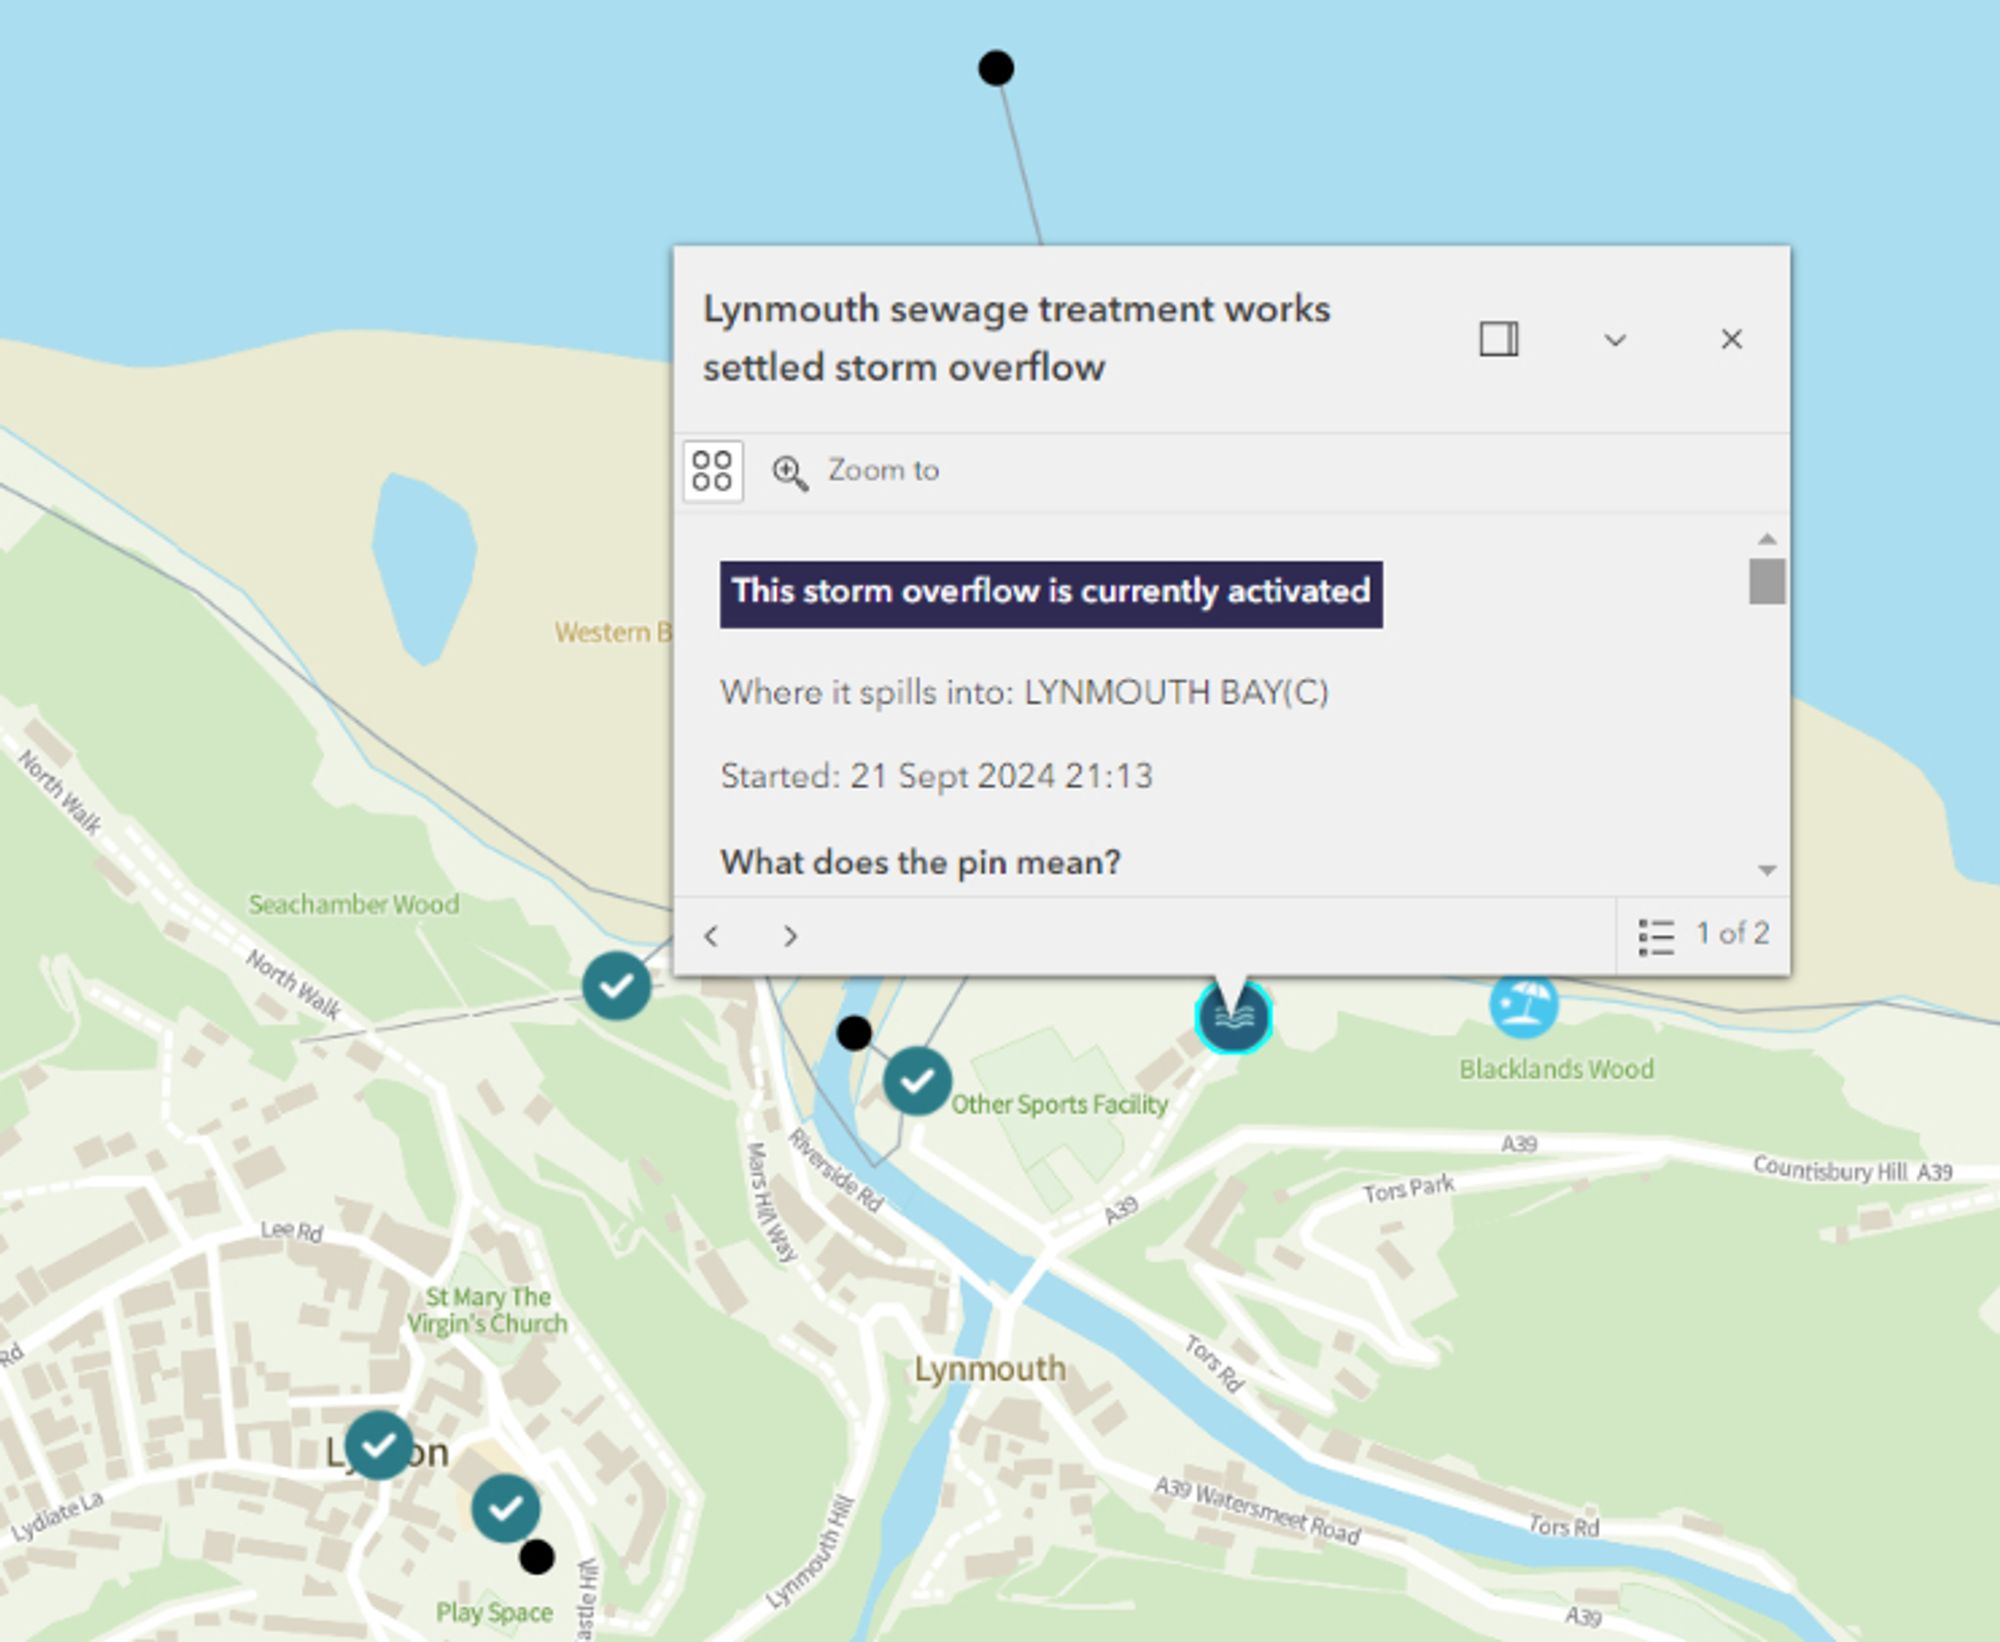Click the Blacklands Wood map label

click(x=1556, y=1069)
